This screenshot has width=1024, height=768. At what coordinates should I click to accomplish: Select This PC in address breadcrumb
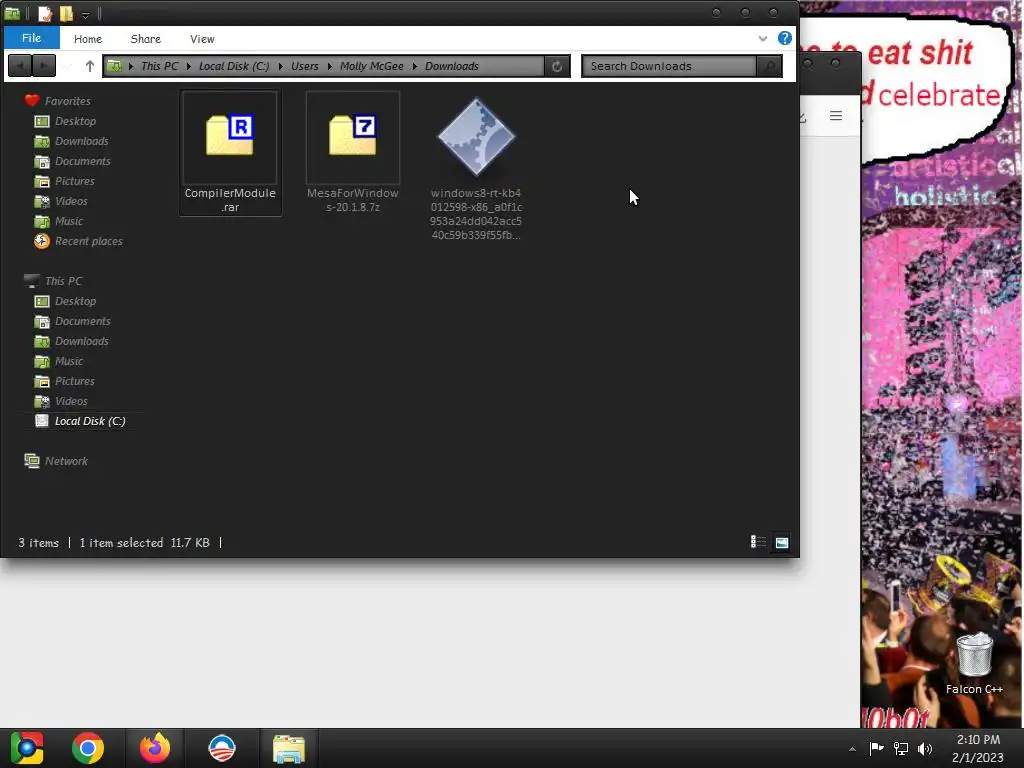159,66
